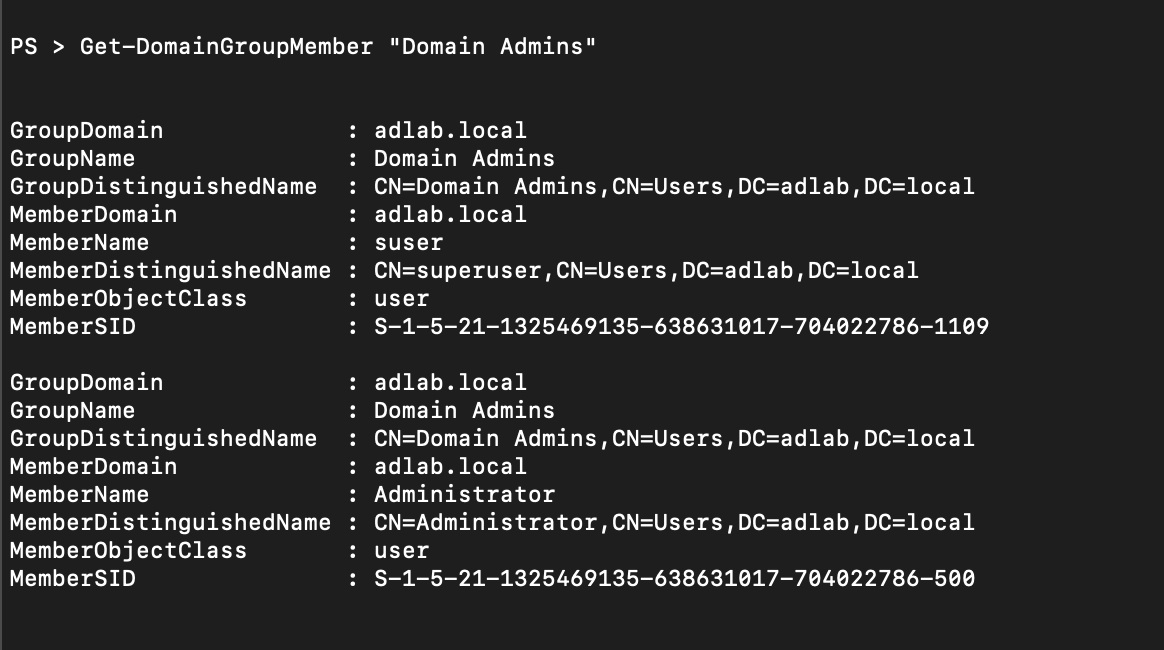This screenshot has height=650, width=1164.
Task: Click first GroupName value Domain Admins
Action: click(x=464, y=158)
